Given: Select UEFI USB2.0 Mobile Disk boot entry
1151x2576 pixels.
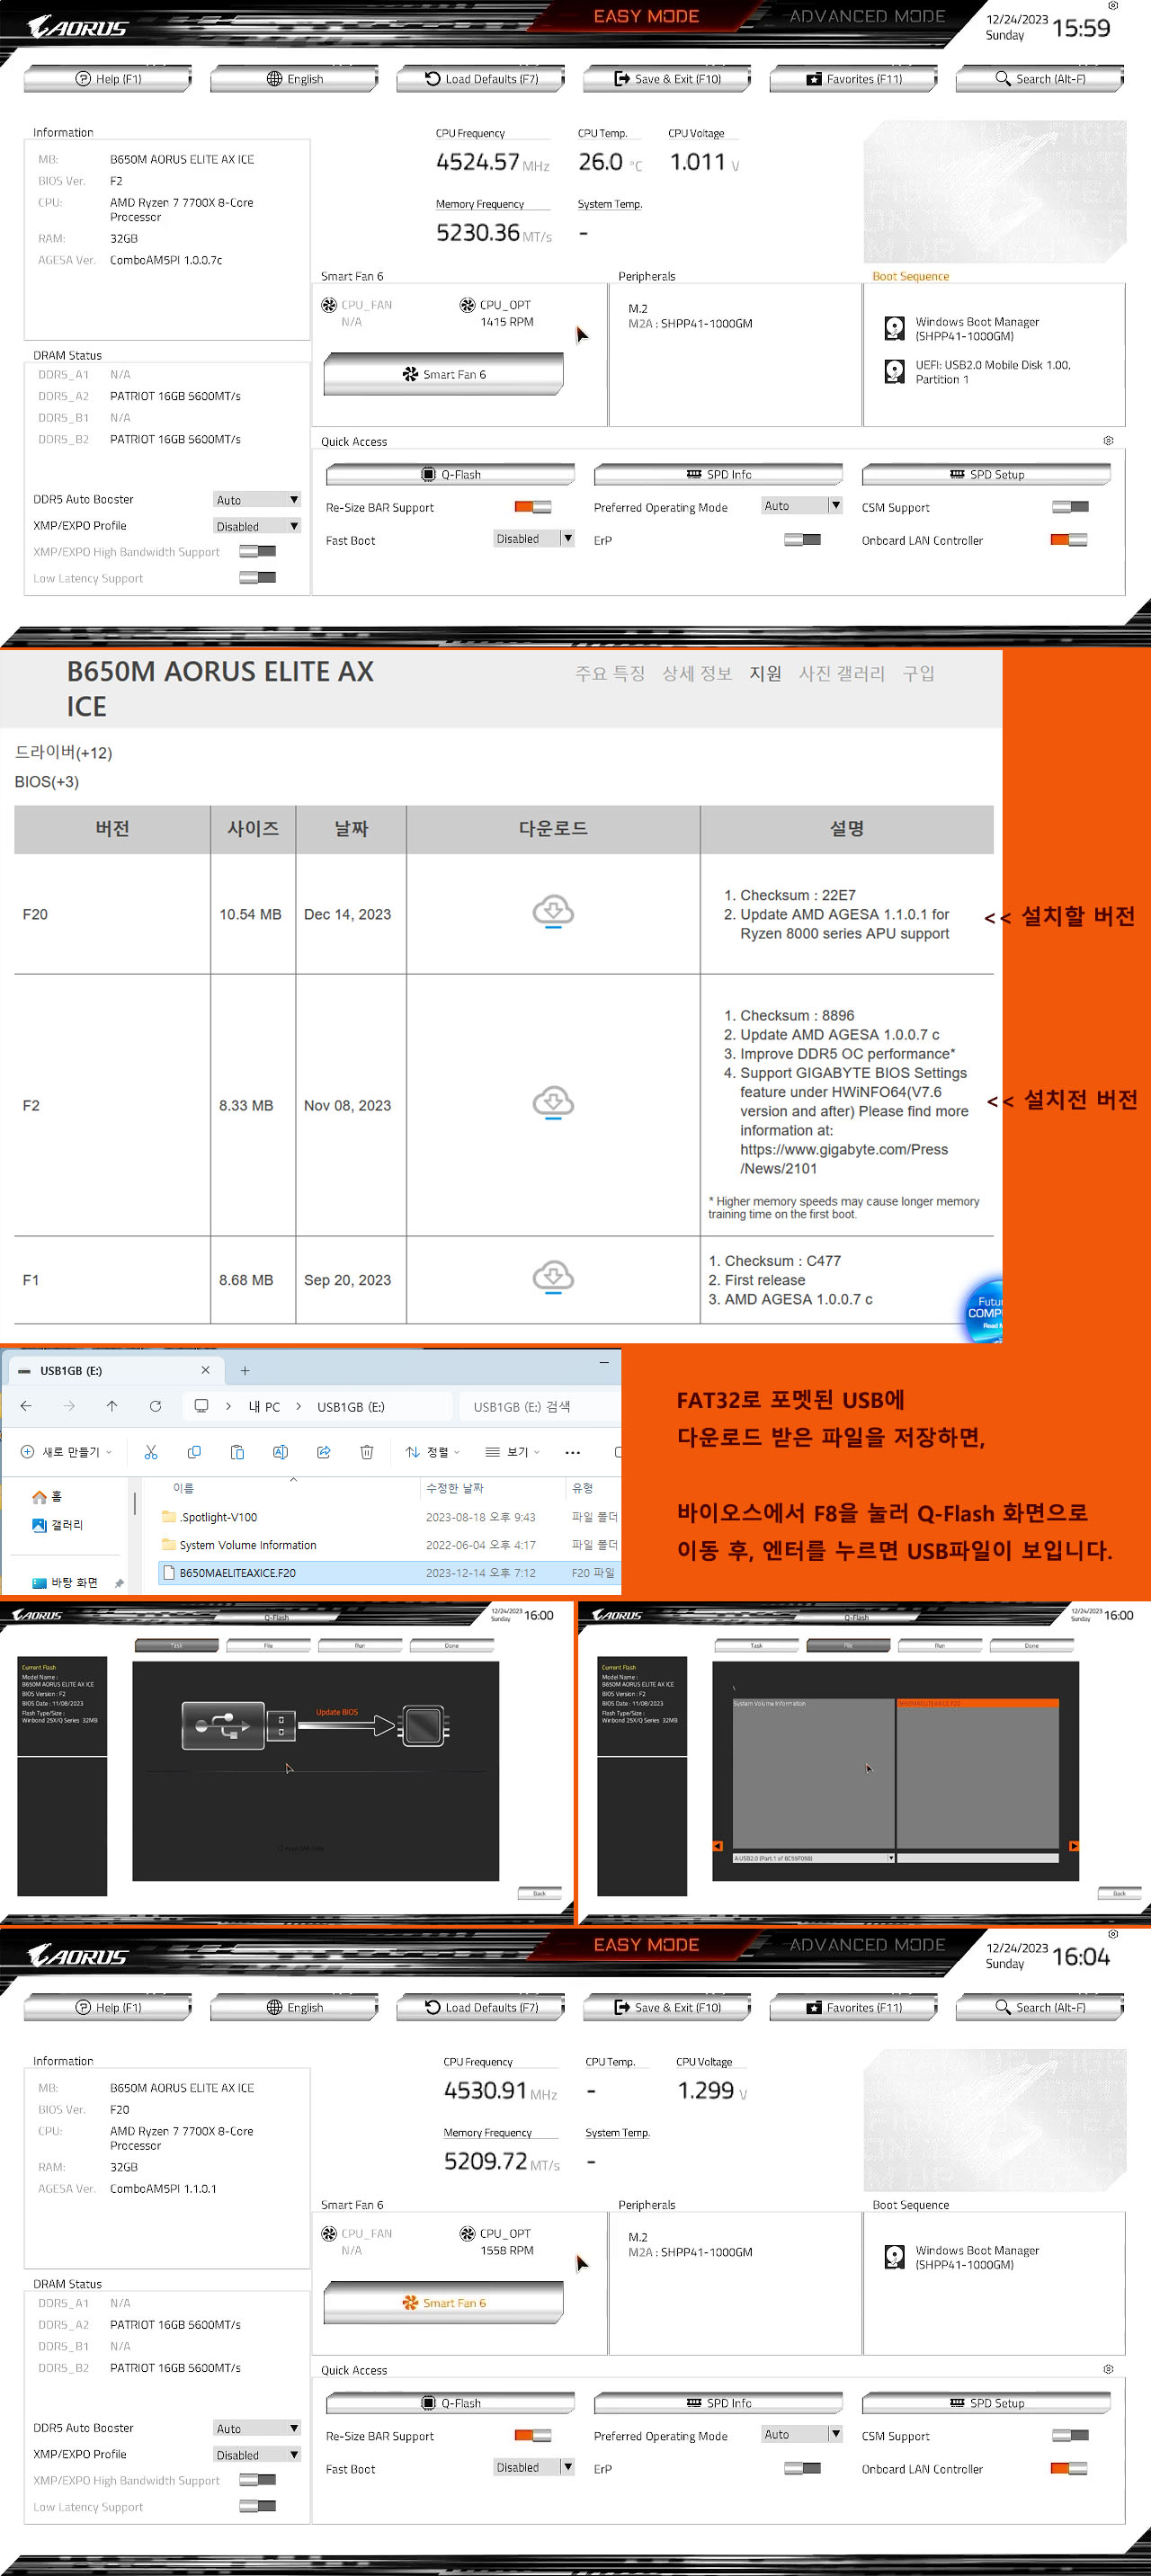Looking at the screenshot, I should coord(979,372).
